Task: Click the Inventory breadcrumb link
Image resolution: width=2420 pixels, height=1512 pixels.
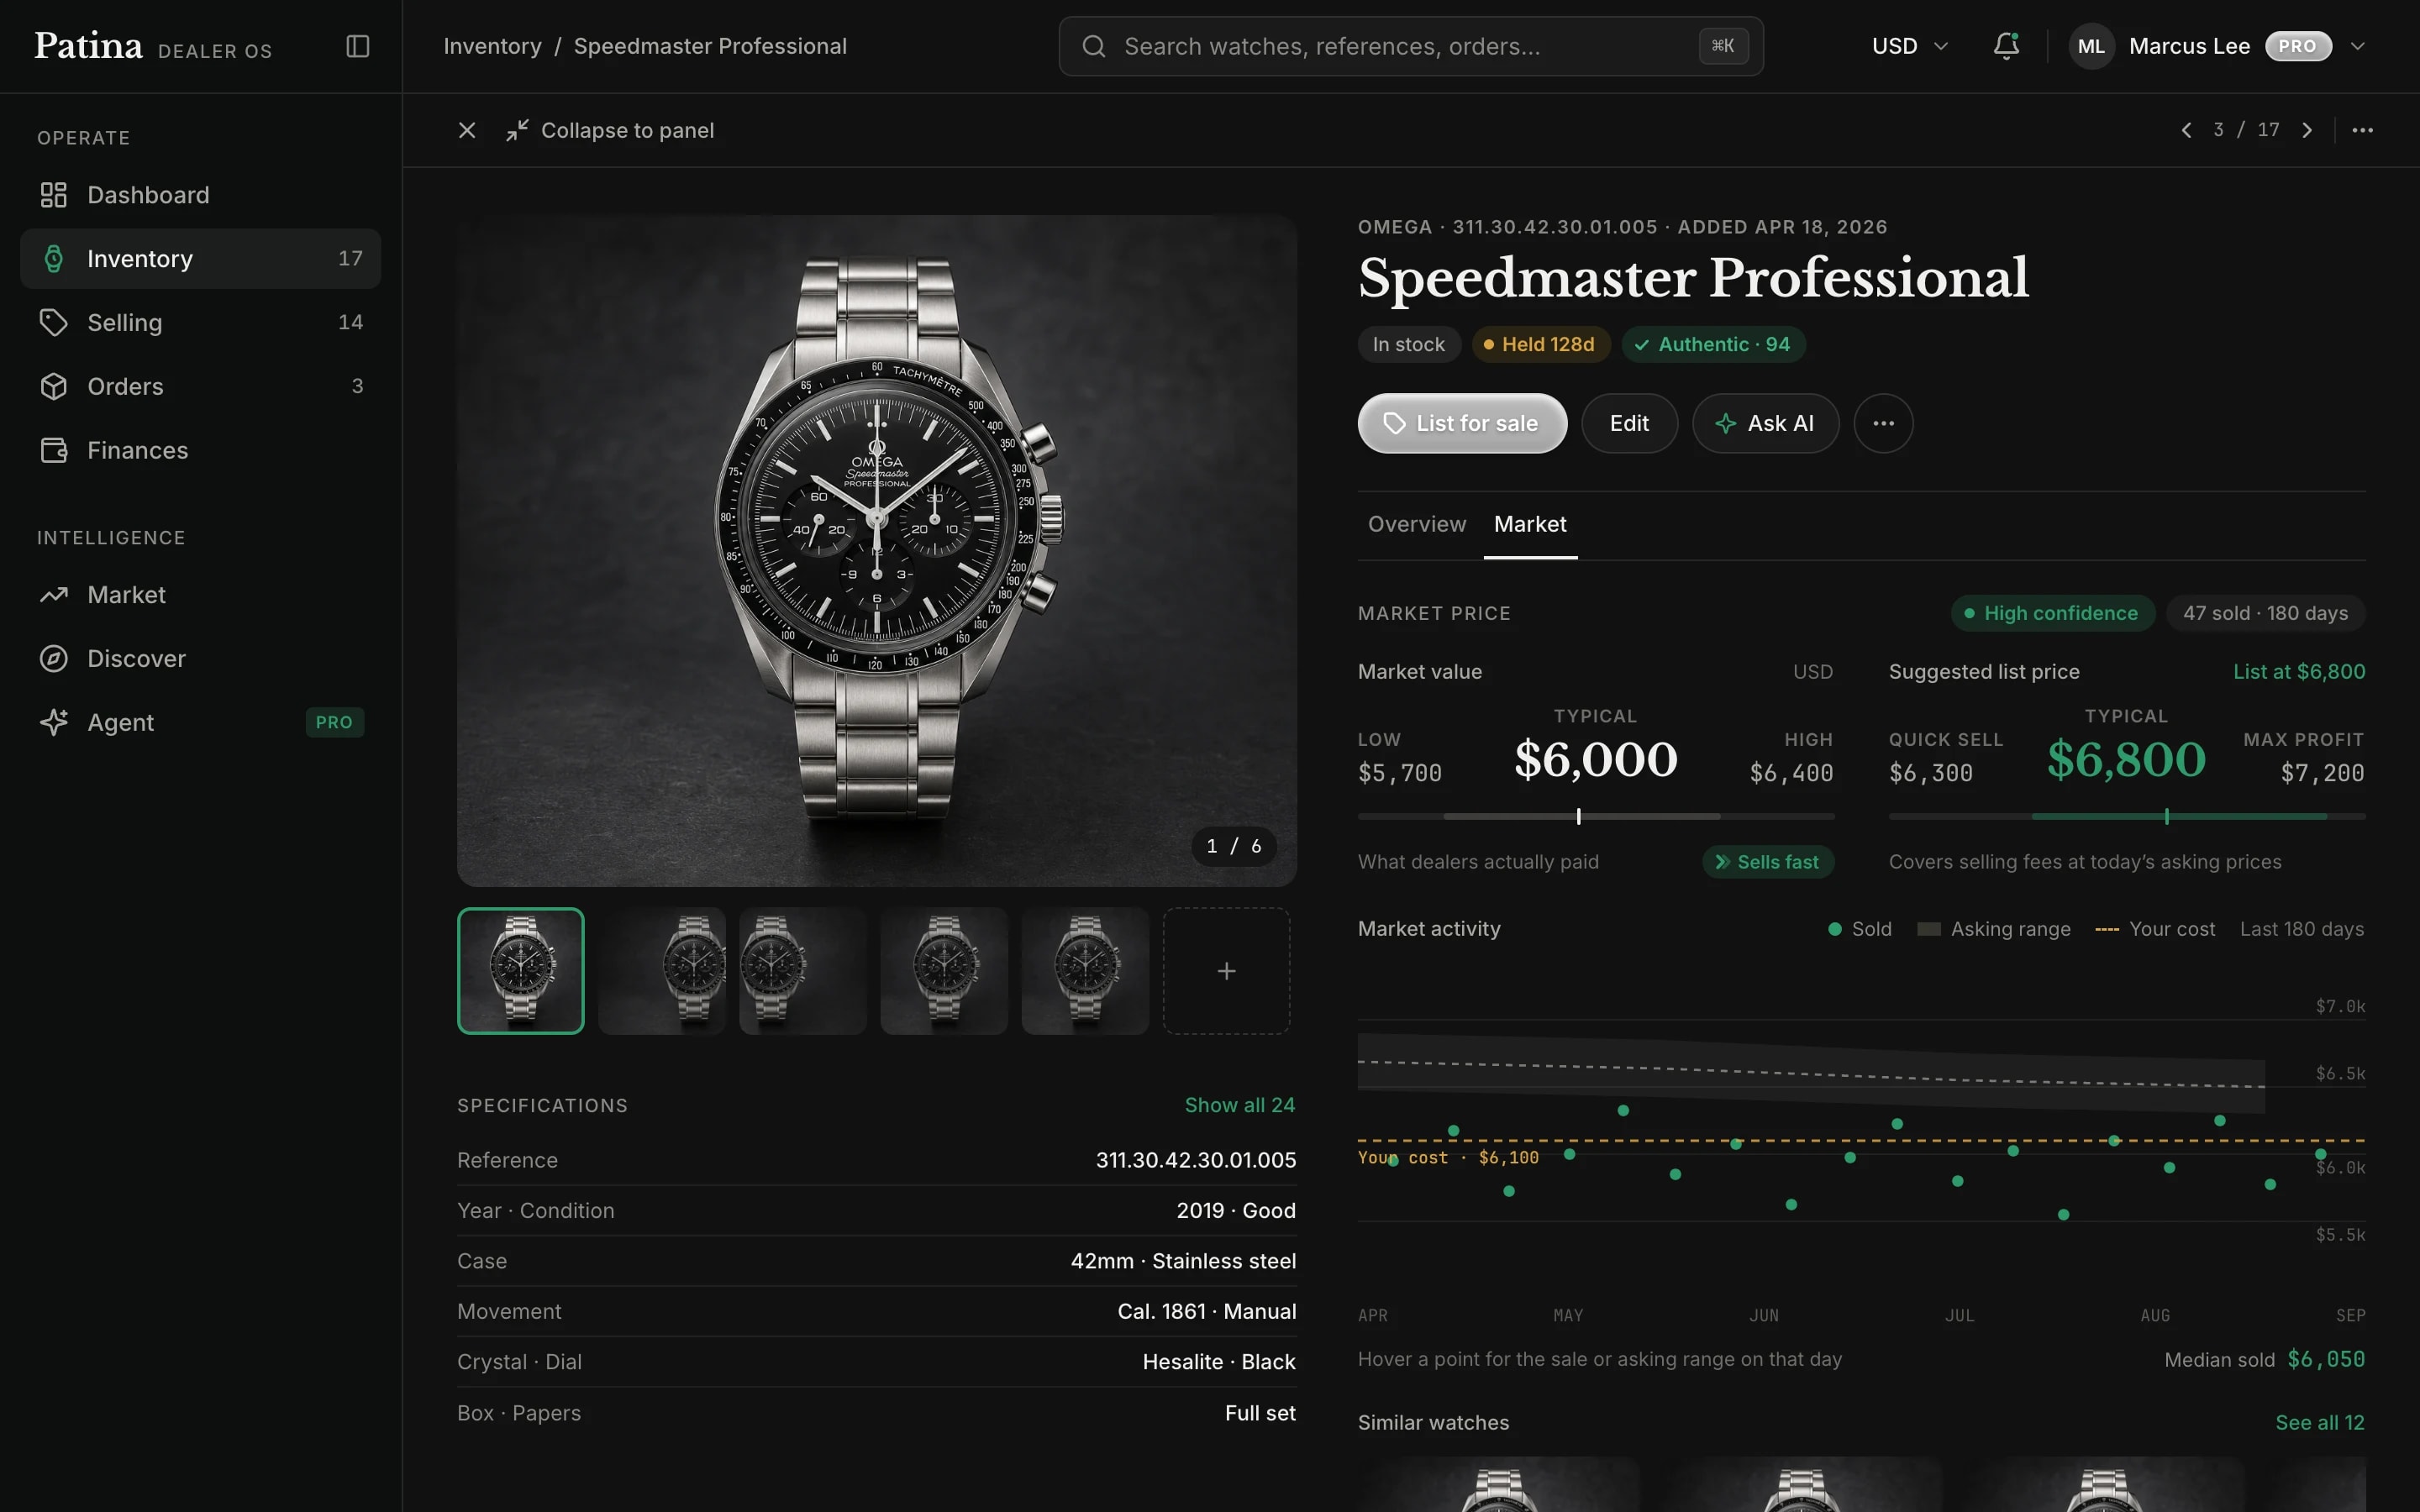Action: (x=492, y=46)
